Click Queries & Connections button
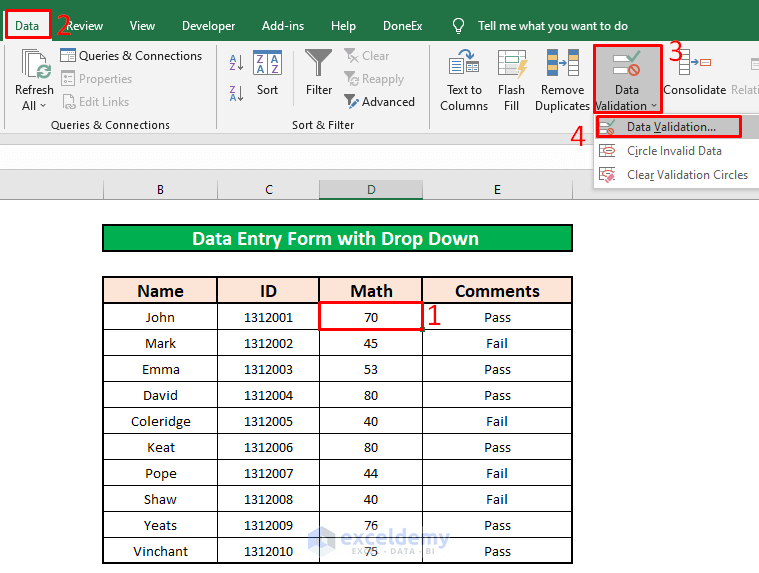The height and width of the screenshot is (573, 759). 131,56
